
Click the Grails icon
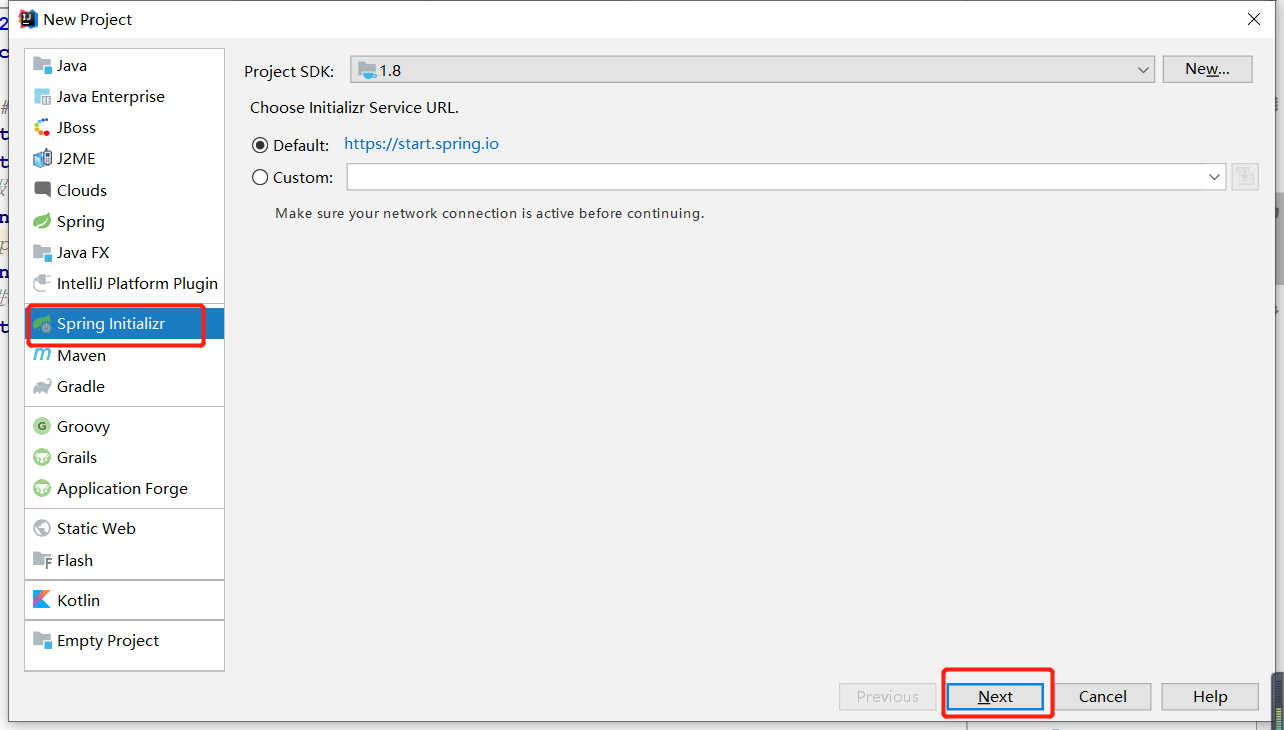click(x=42, y=457)
